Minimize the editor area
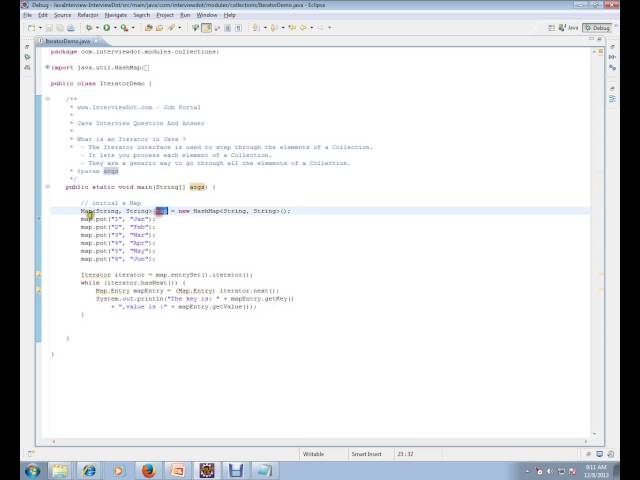The image size is (640, 480). [591, 39]
